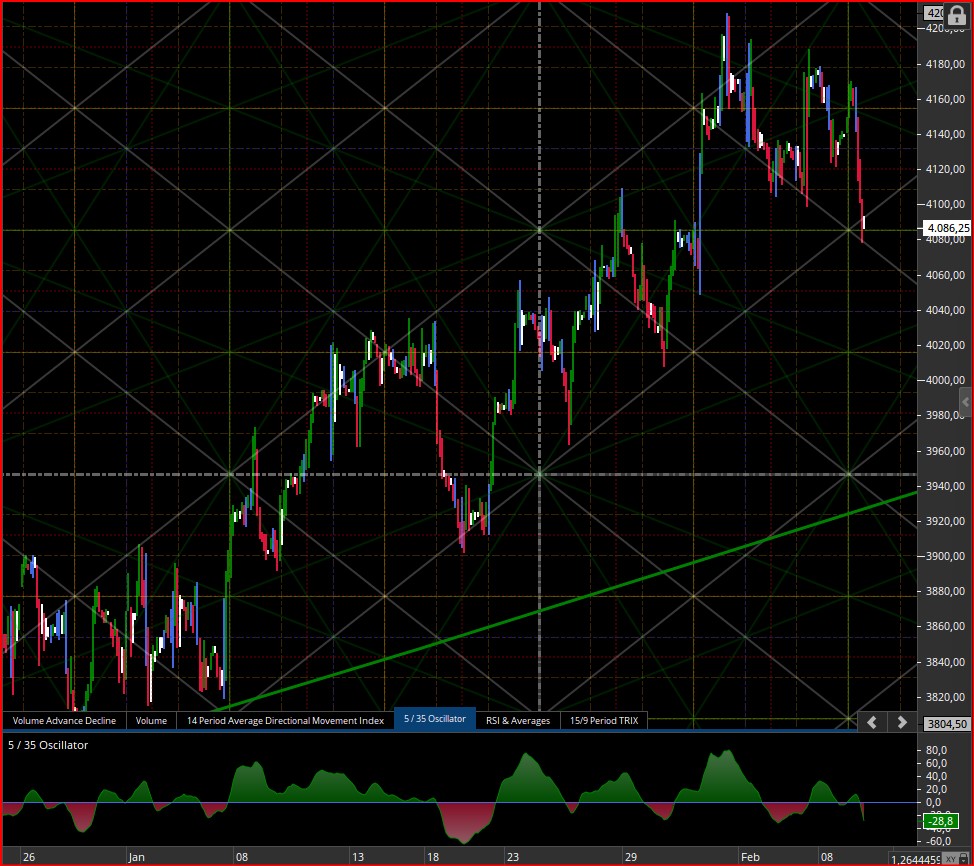
Task: Click the 5 / 35 Oscillator panel title
Action: (48, 745)
